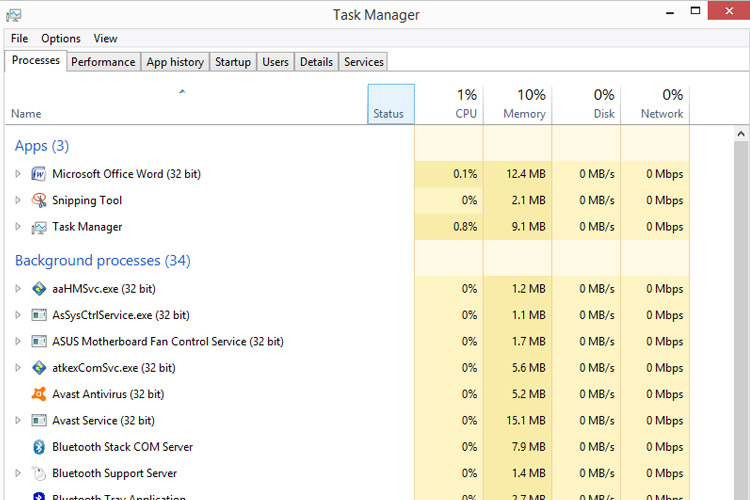This screenshot has height=500, width=750.
Task: Close the Task Manager window
Action: tap(728, 11)
